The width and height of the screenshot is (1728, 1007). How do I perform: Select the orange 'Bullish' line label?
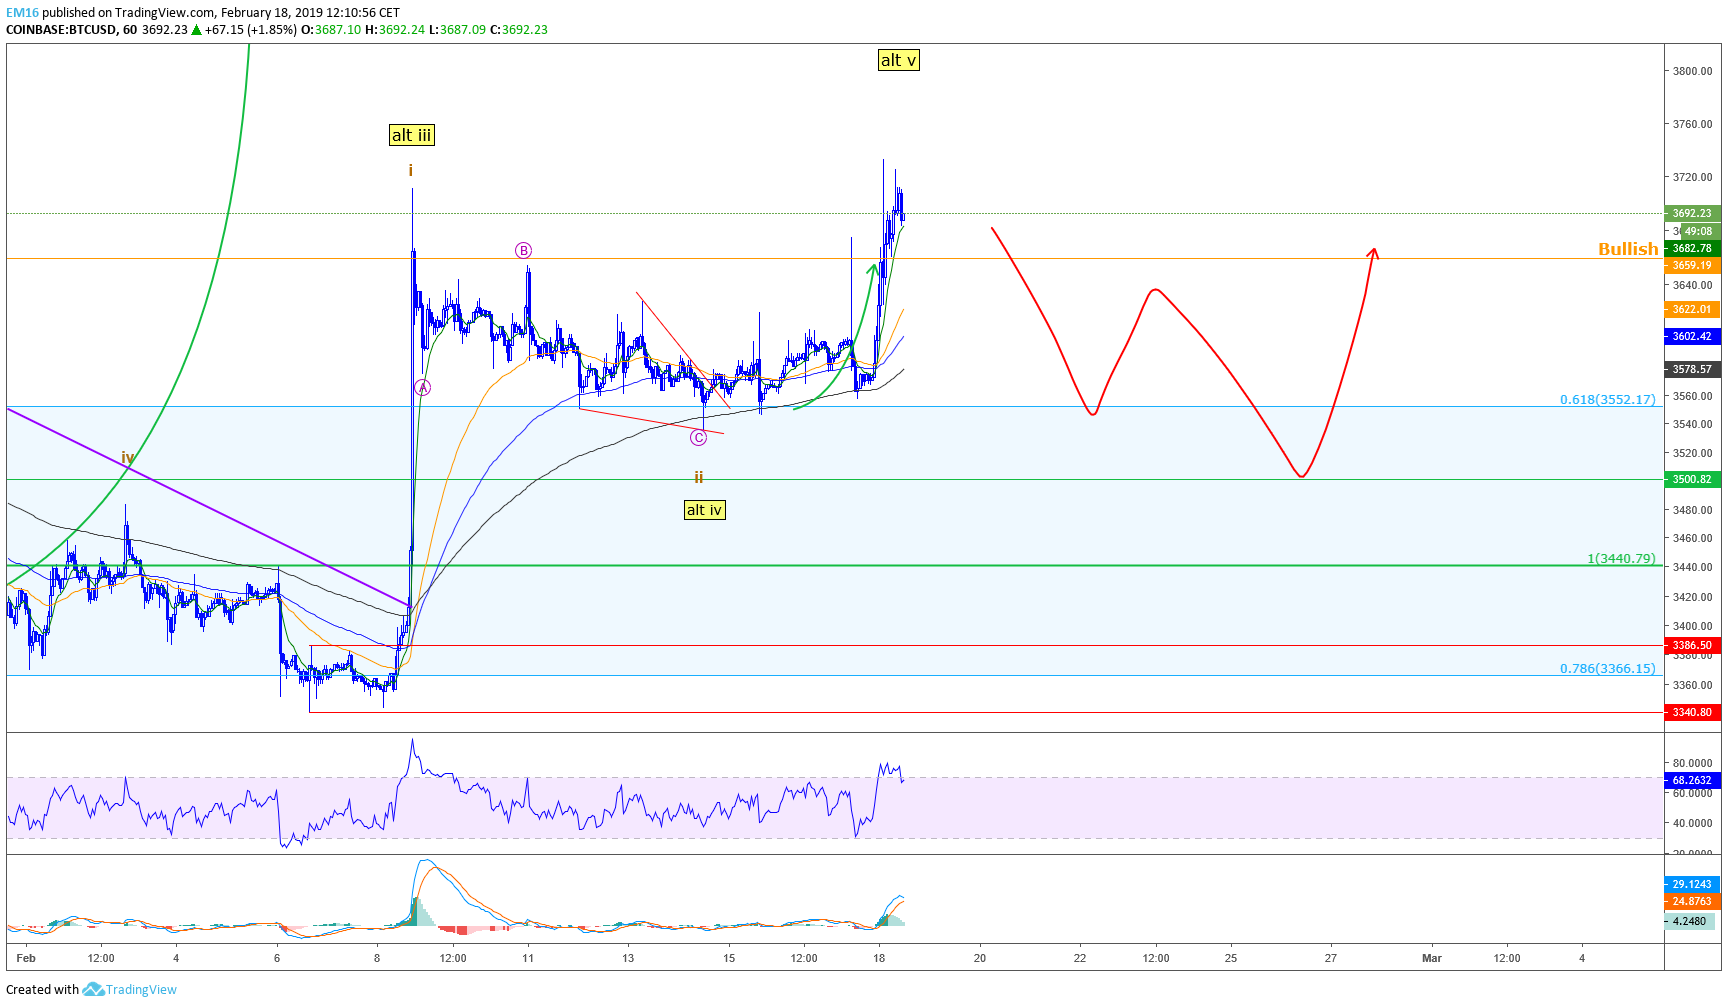[x=1628, y=249]
